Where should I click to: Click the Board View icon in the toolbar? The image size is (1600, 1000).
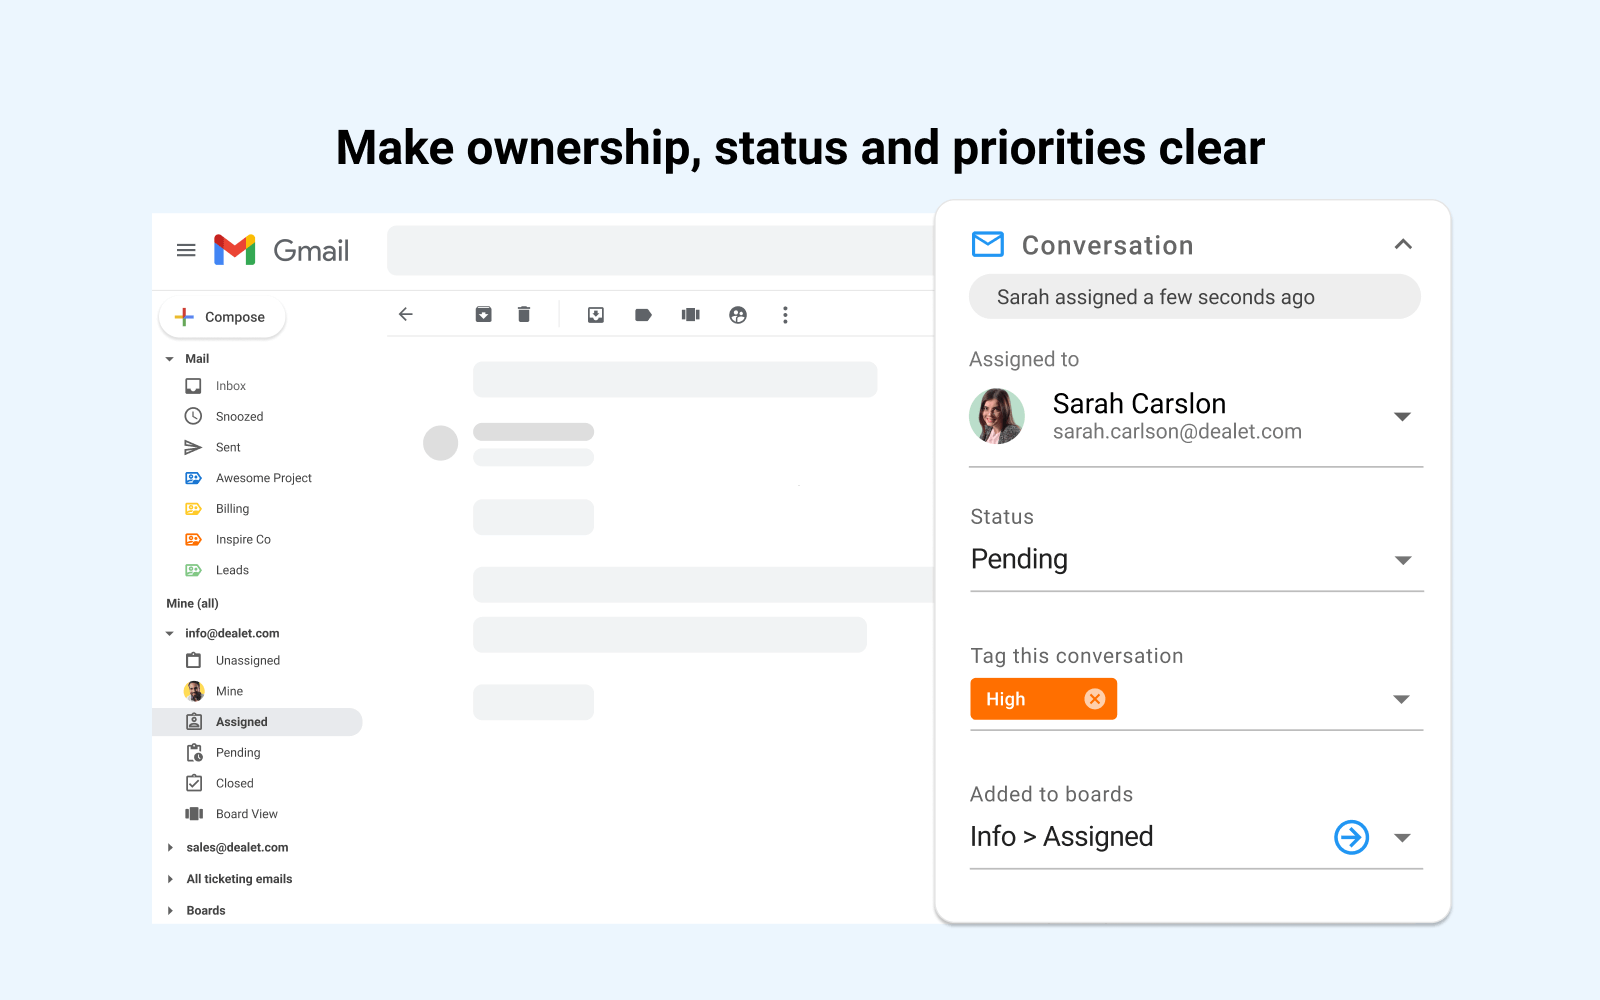[690, 313]
